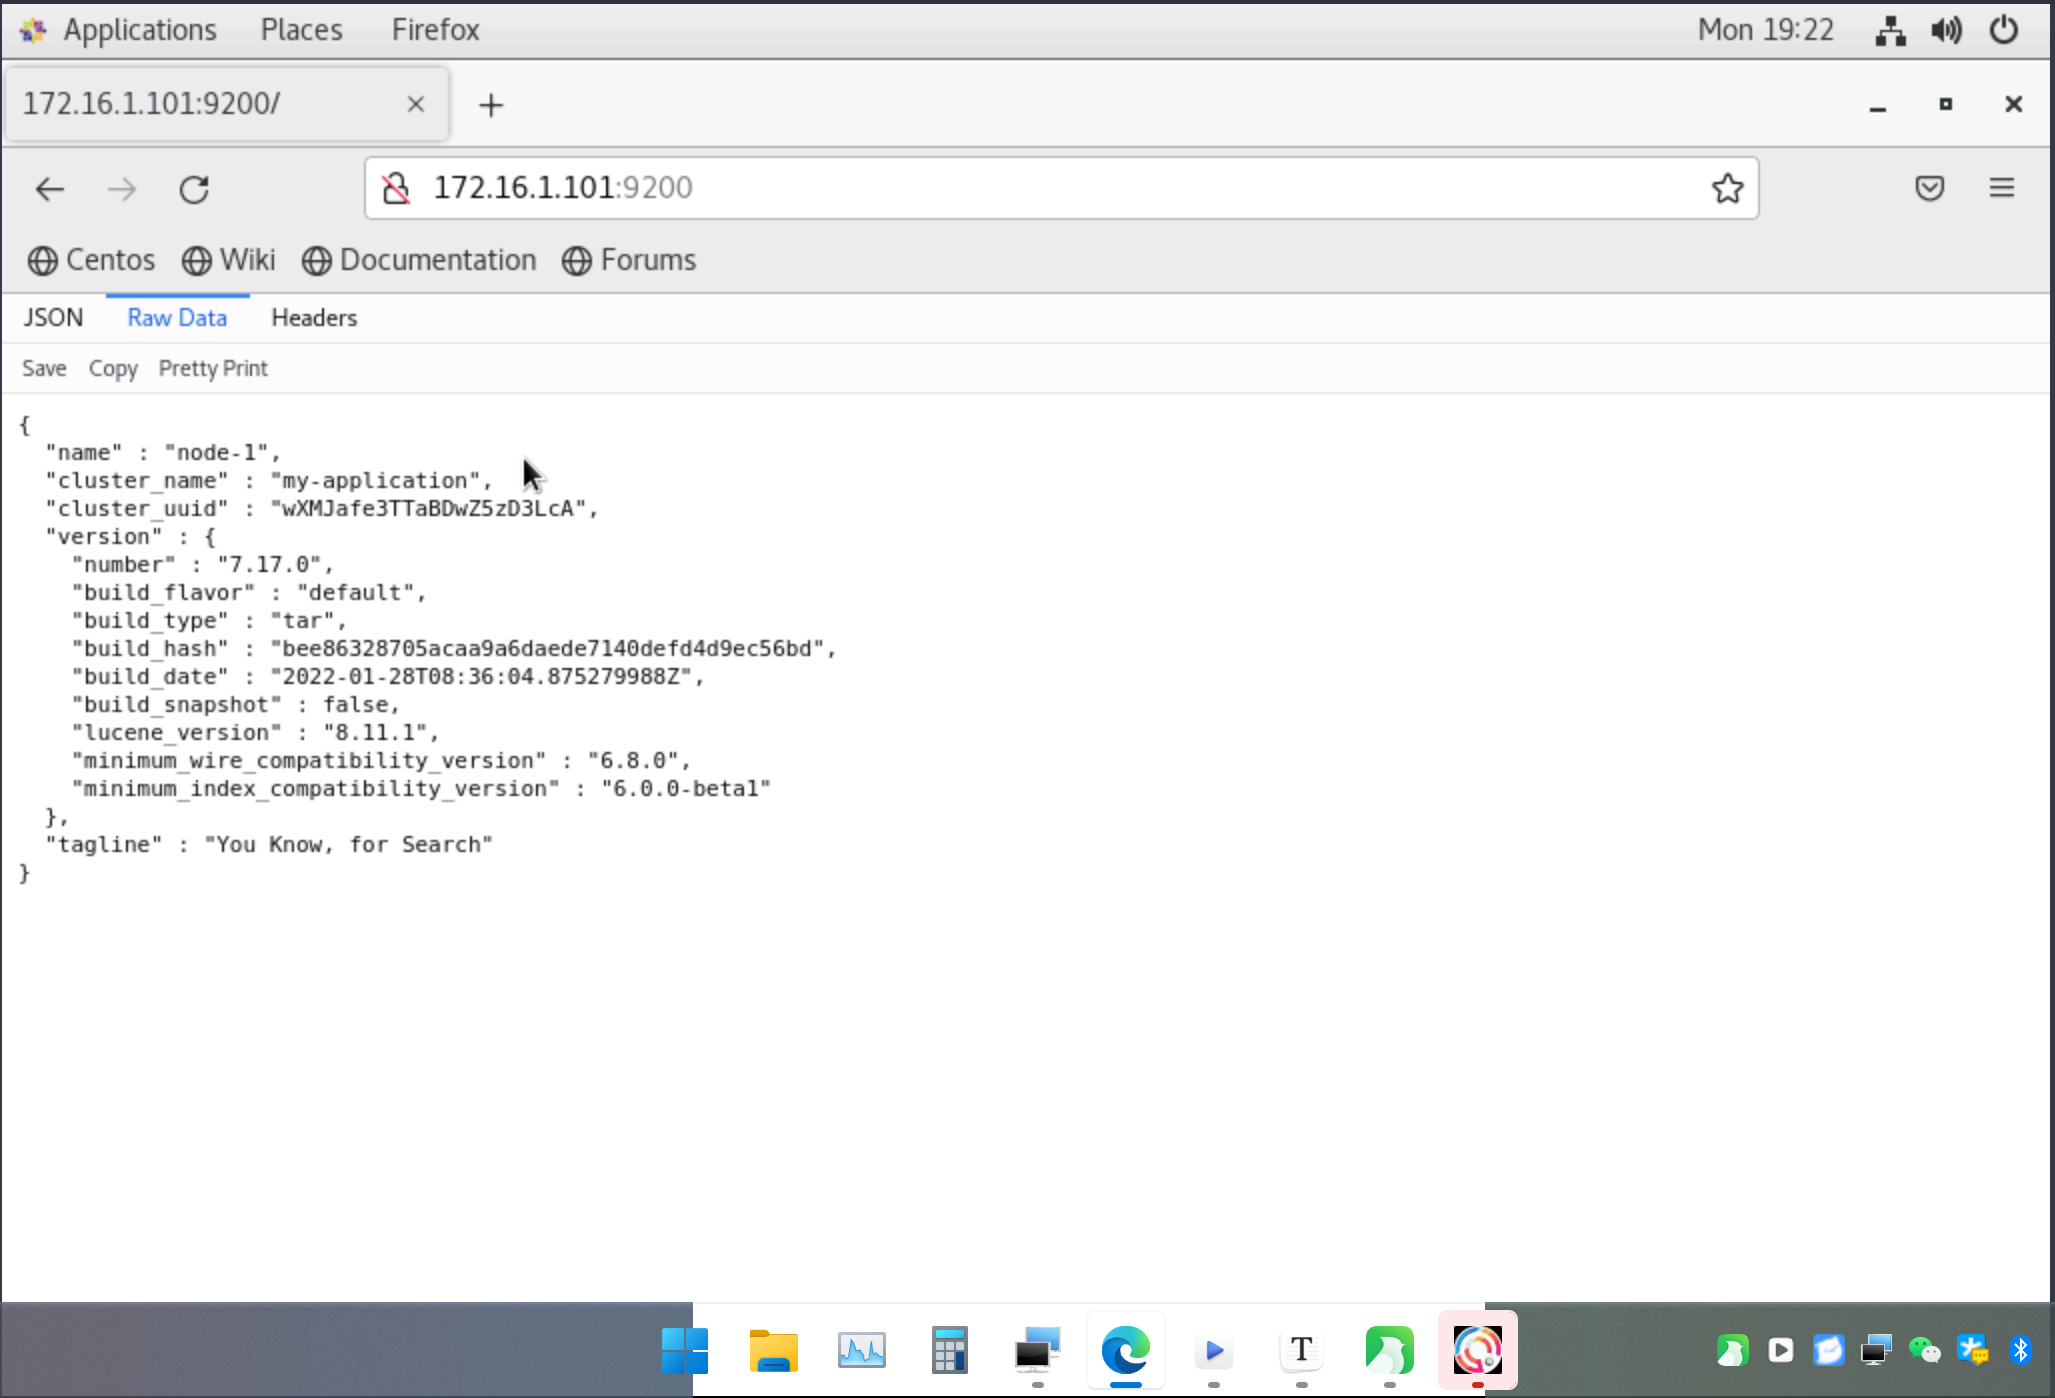Toggle the bookmark star for this page
Screen dimensions: 2055x1398
pos(1727,187)
